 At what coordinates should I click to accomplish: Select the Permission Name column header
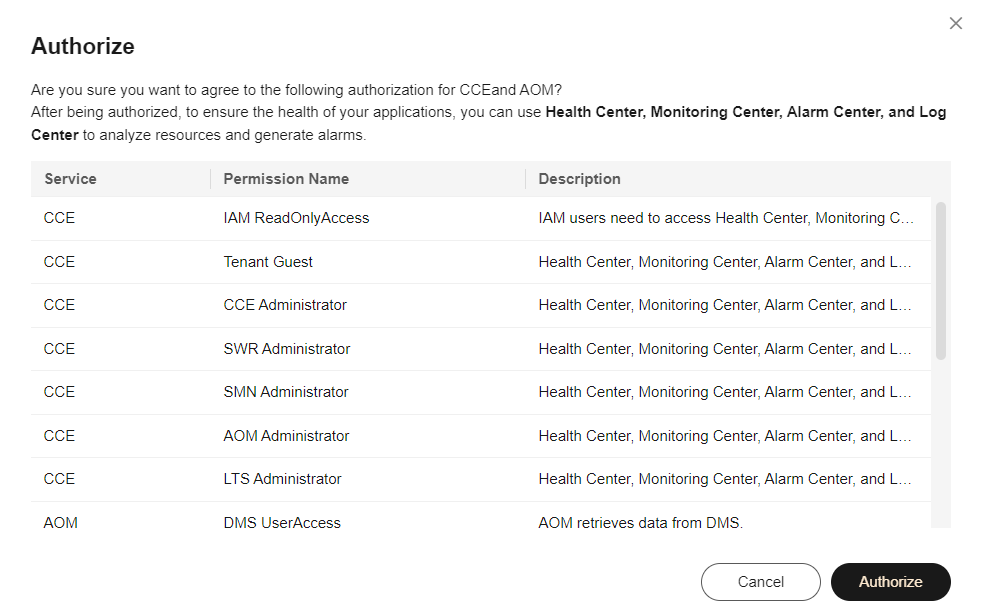(286, 179)
